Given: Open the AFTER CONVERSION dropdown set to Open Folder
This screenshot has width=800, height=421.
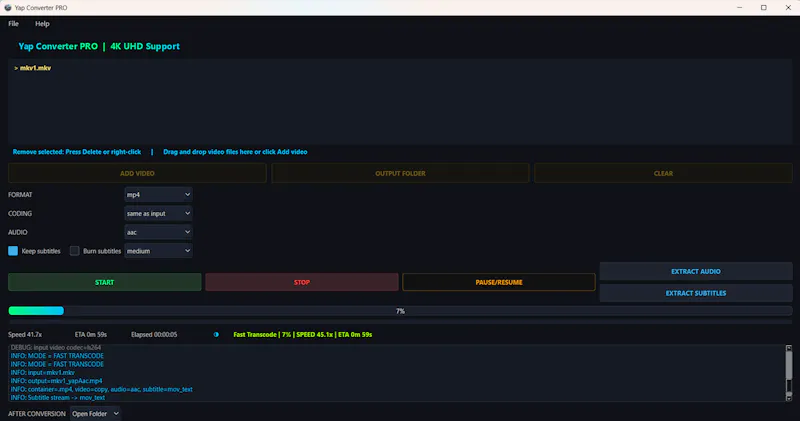Looking at the screenshot, I should coord(95,413).
